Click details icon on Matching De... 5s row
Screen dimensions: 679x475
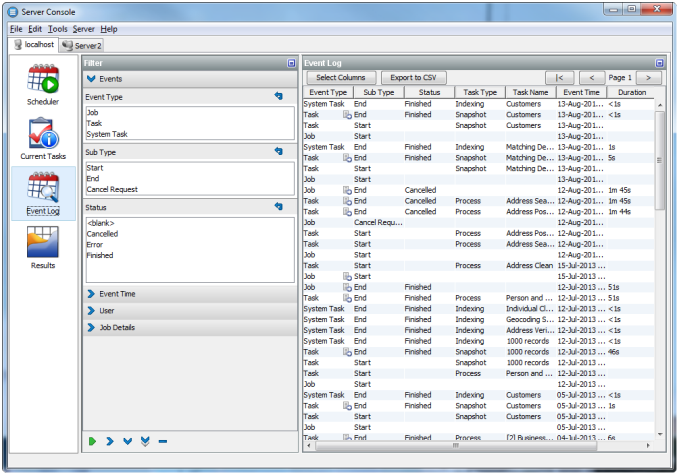pos(347,158)
